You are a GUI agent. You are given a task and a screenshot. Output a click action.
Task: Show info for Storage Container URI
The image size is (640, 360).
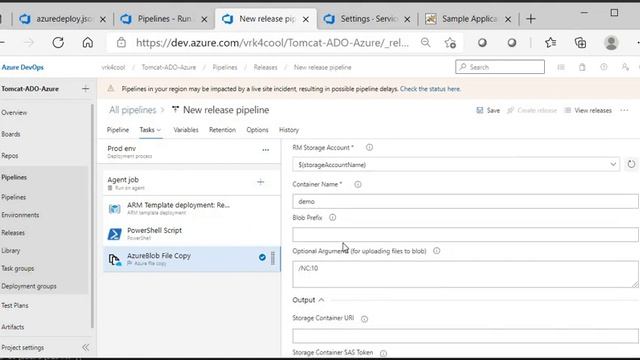pyautogui.click(x=364, y=319)
